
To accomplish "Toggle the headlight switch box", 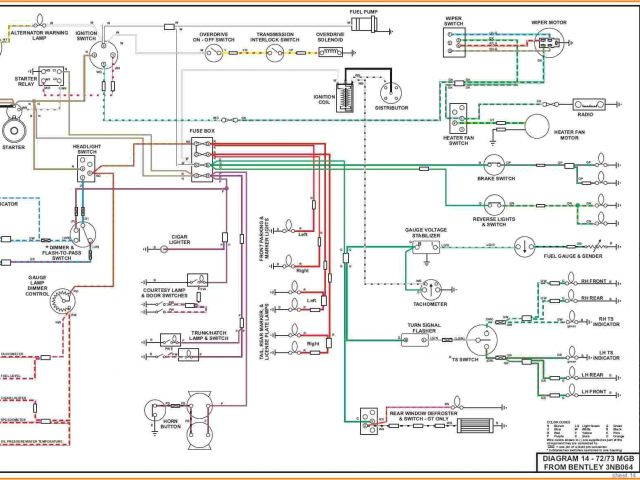I will coord(87,170).
